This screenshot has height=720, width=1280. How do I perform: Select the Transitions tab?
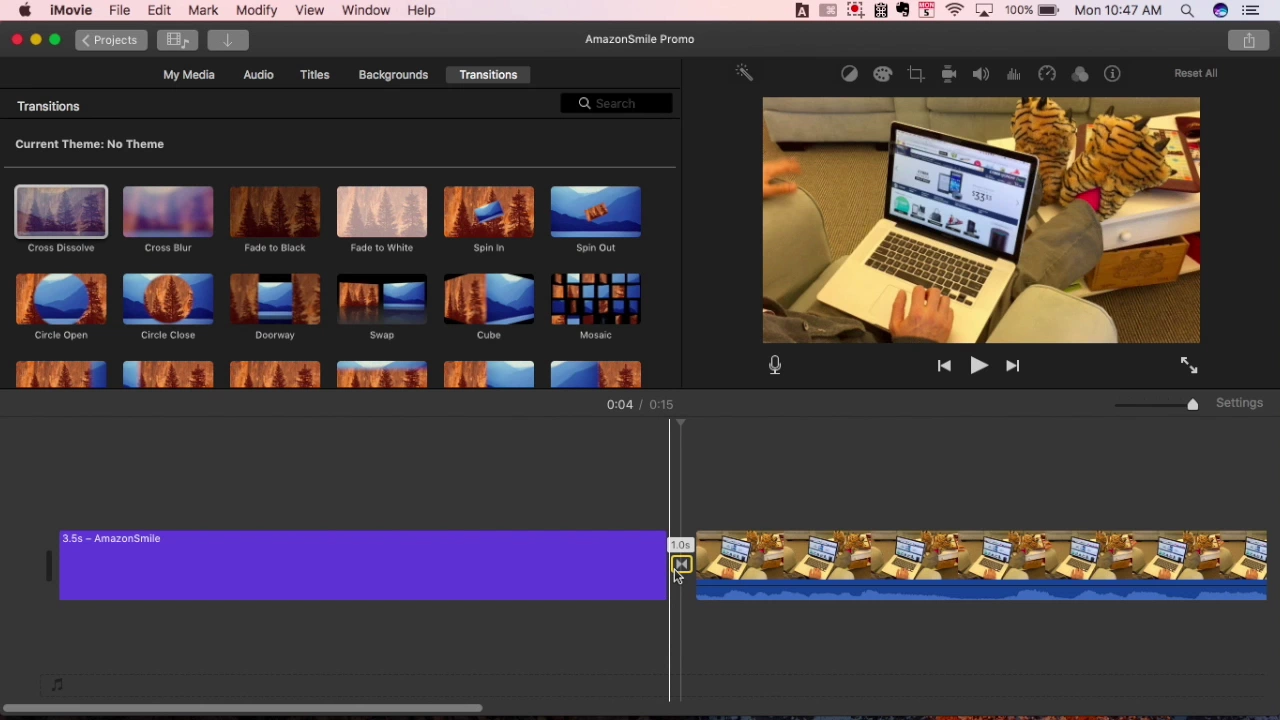pyautogui.click(x=488, y=75)
